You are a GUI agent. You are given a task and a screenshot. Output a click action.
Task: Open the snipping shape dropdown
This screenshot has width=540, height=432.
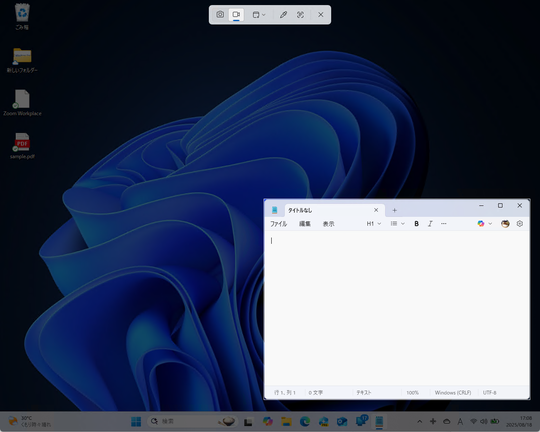click(x=259, y=14)
